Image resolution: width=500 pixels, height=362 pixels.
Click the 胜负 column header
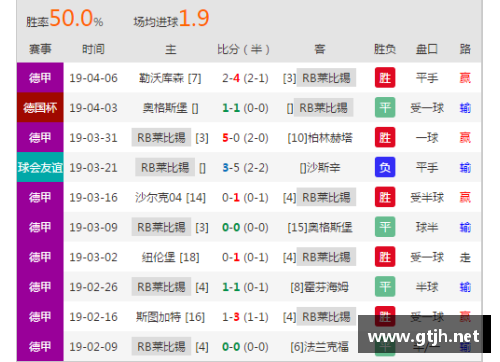385,49
